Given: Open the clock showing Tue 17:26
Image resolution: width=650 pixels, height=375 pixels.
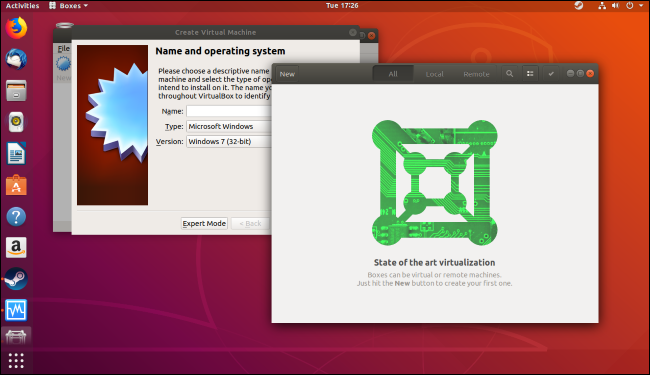Looking at the screenshot, I should (342, 5).
